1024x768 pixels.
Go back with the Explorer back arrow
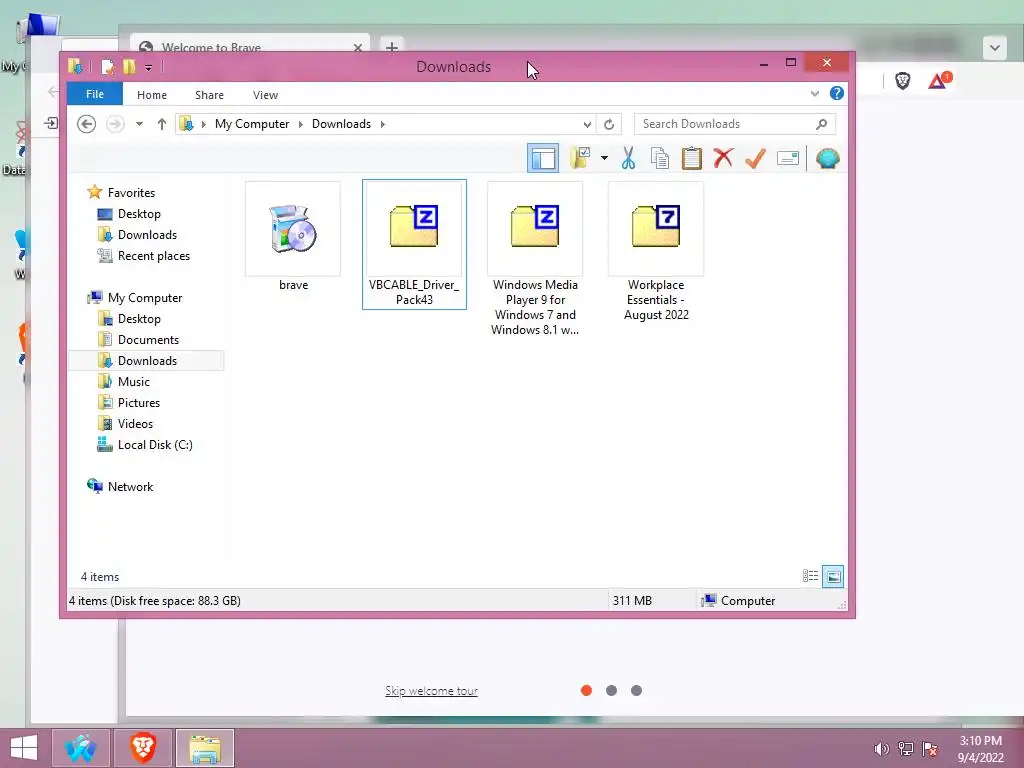86,123
